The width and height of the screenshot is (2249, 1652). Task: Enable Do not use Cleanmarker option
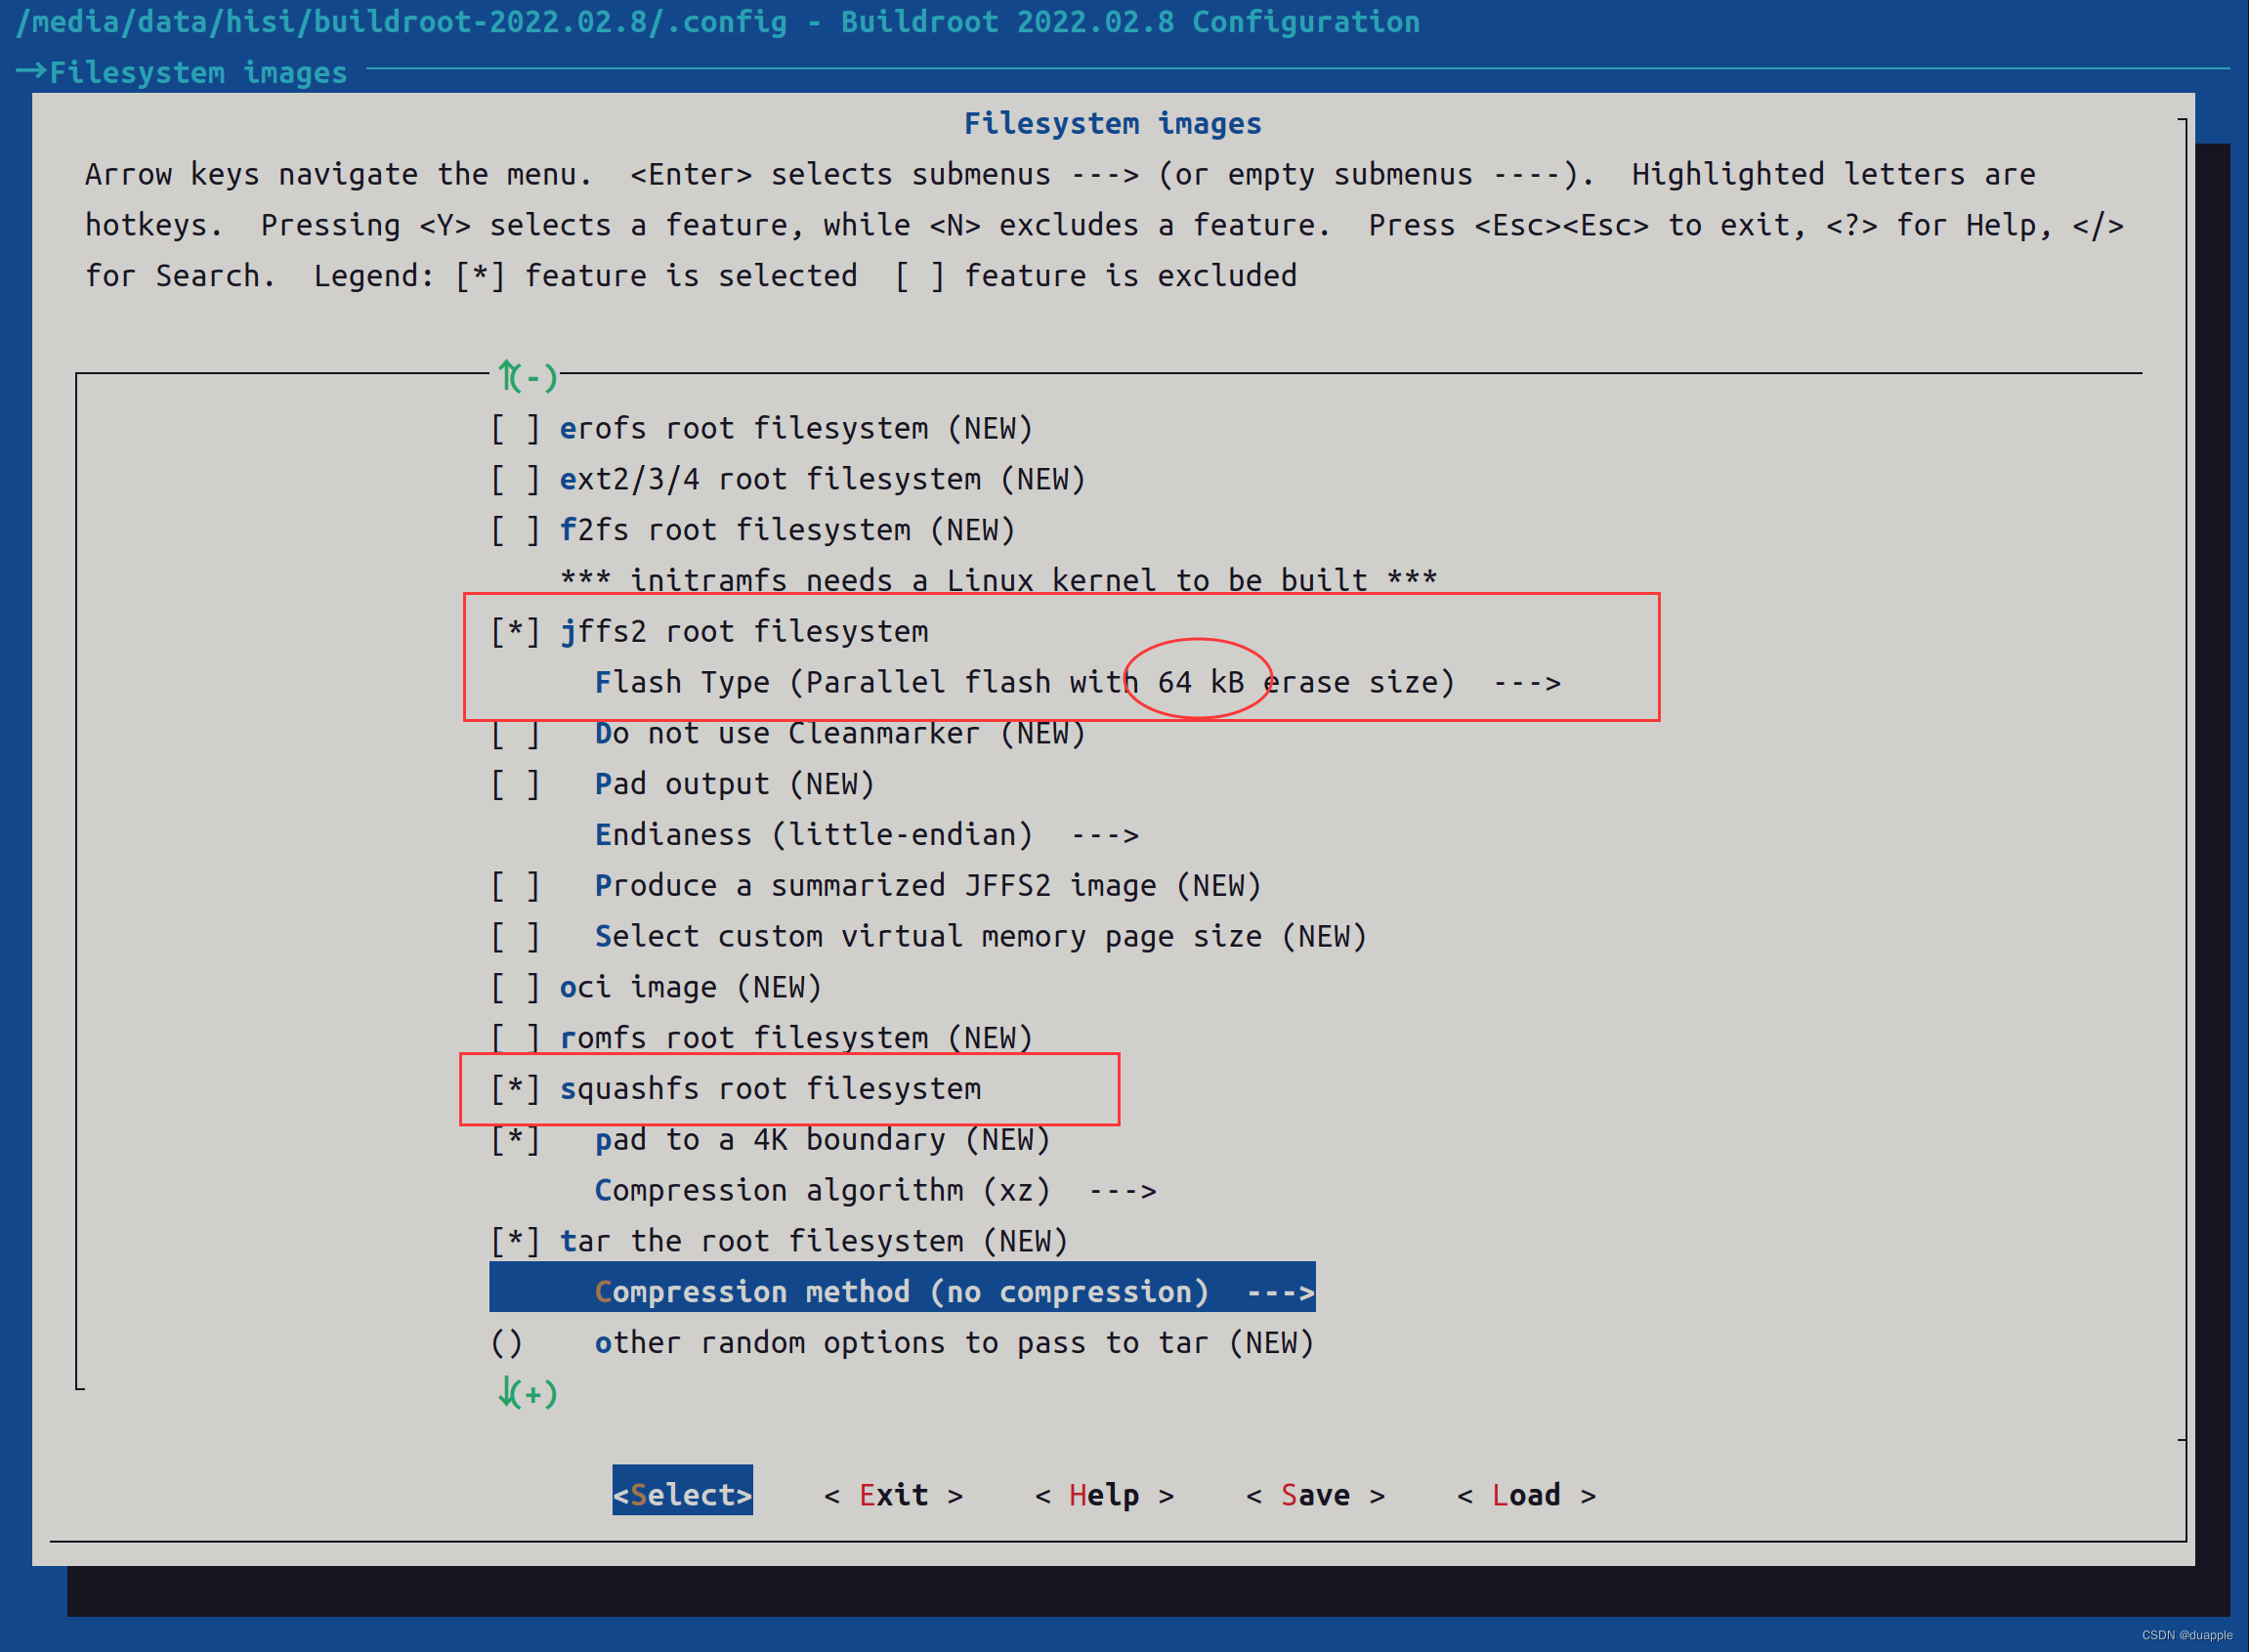(515, 734)
